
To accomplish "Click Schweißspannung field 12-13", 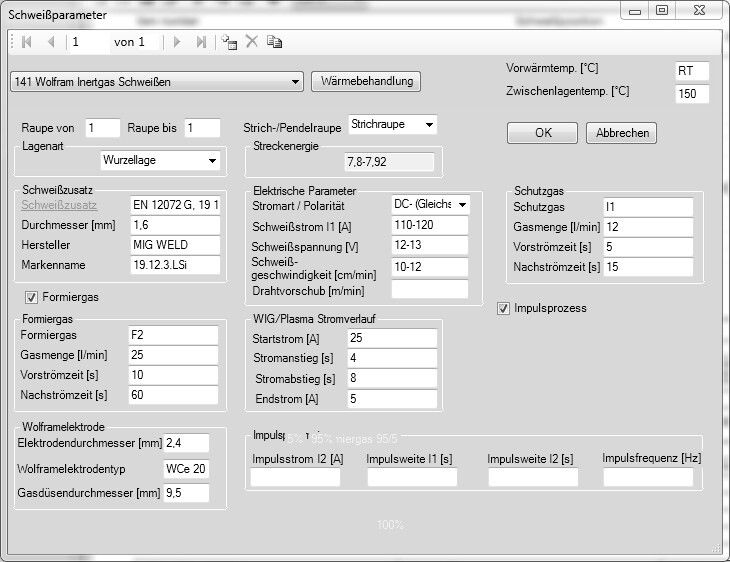I will point(430,245).
